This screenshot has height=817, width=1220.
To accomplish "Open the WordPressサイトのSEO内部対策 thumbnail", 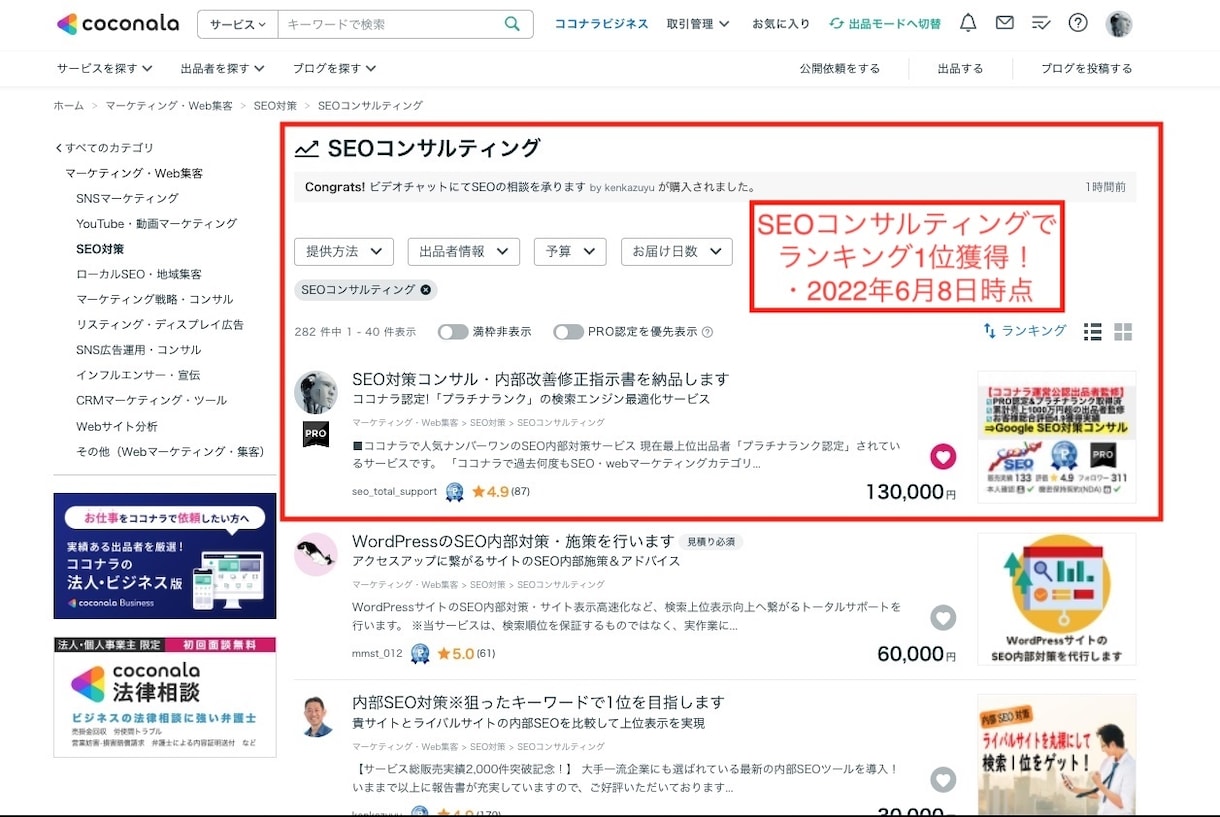I will (1057, 599).
